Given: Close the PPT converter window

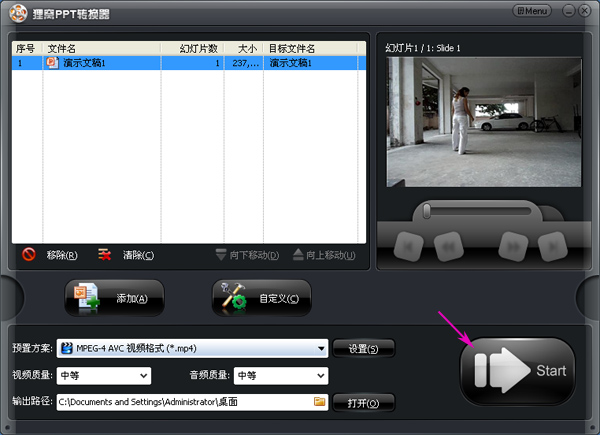Looking at the screenshot, I should 584,11.
